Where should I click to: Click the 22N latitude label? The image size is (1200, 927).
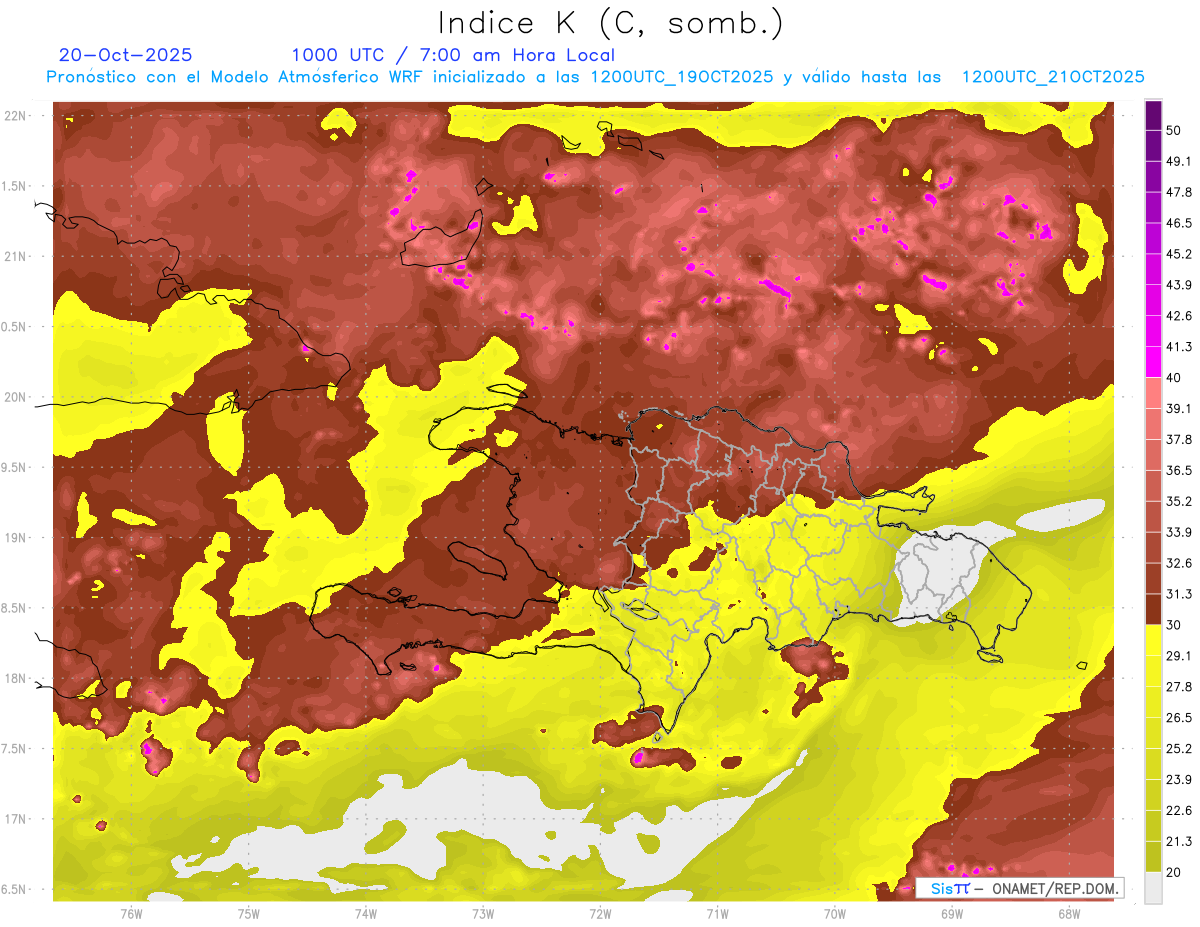(17, 116)
